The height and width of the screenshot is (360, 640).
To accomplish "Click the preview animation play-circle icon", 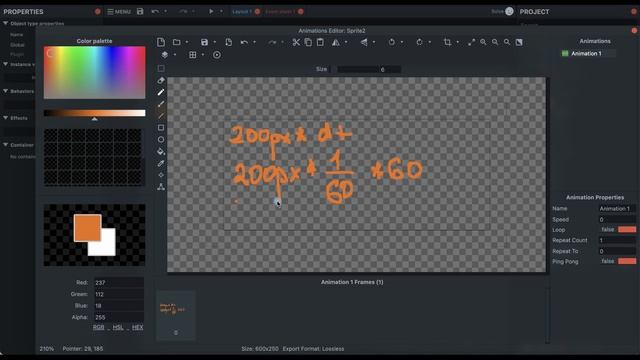I will point(217,55).
